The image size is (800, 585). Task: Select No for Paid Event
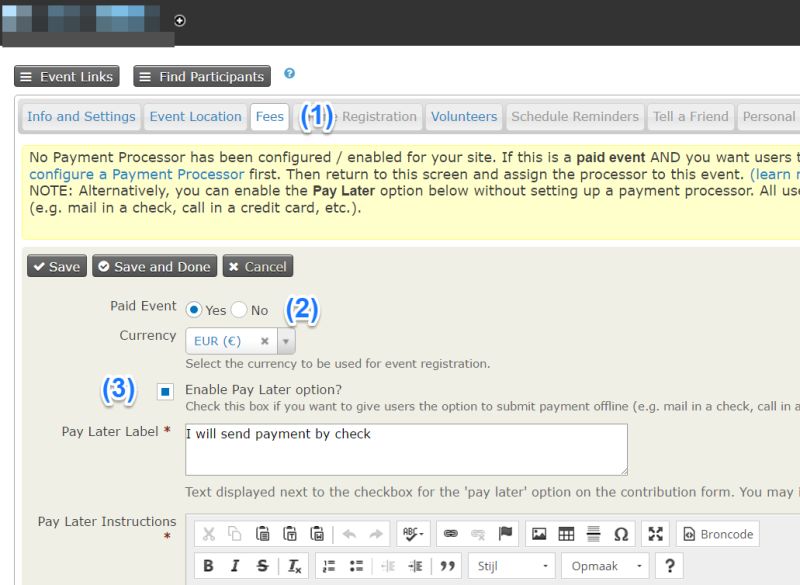pos(239,310)
